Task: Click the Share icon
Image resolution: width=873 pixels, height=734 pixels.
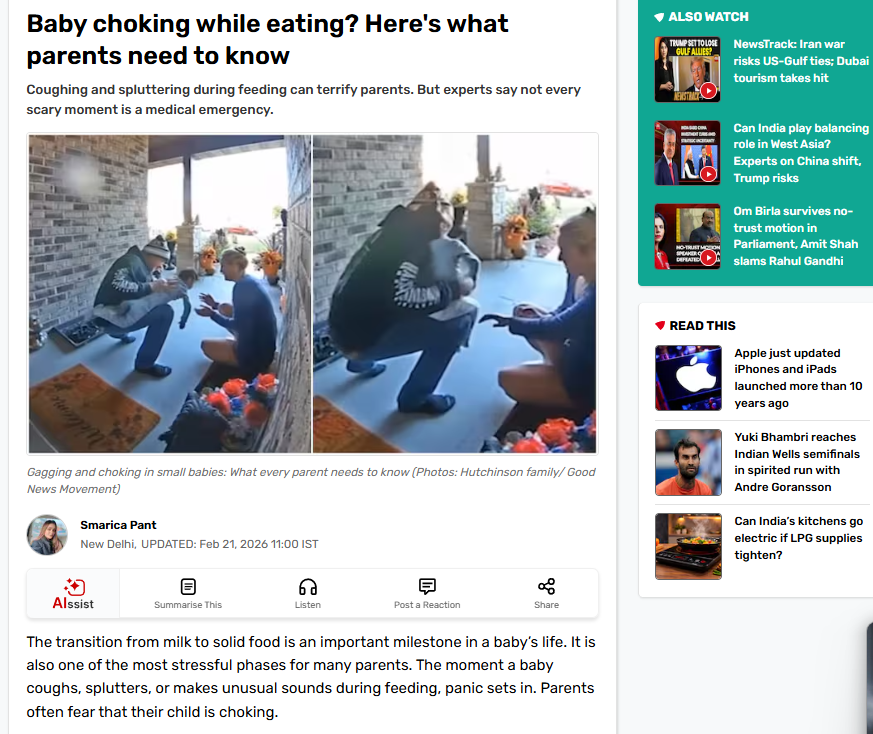Action: (x=546, y=586)
